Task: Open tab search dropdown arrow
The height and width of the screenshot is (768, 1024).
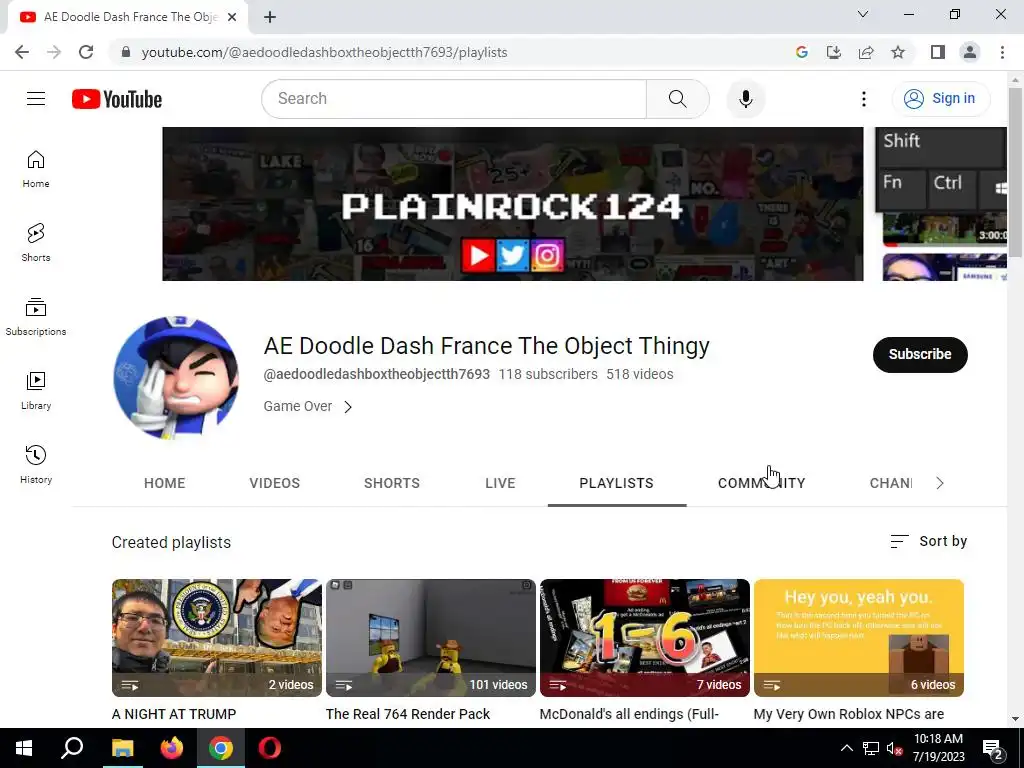Action: pyautogui.click(x=863, y=14)
